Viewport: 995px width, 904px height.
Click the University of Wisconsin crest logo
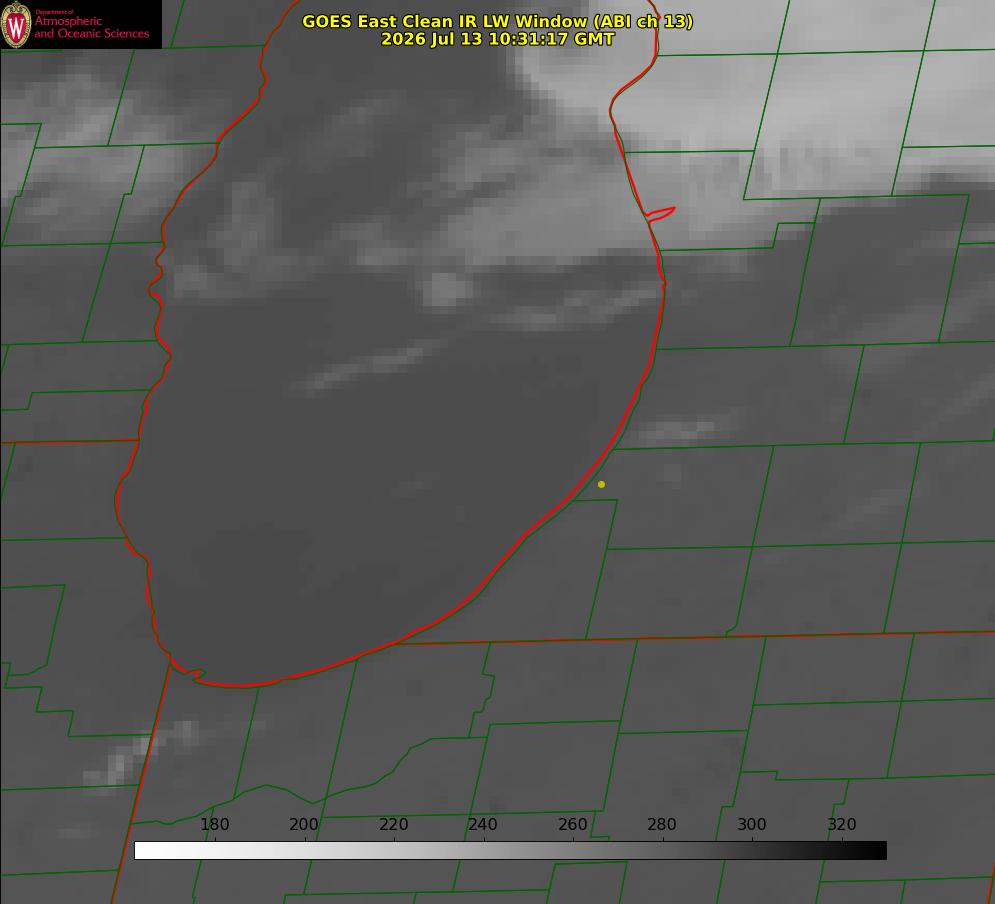point(16,24)
